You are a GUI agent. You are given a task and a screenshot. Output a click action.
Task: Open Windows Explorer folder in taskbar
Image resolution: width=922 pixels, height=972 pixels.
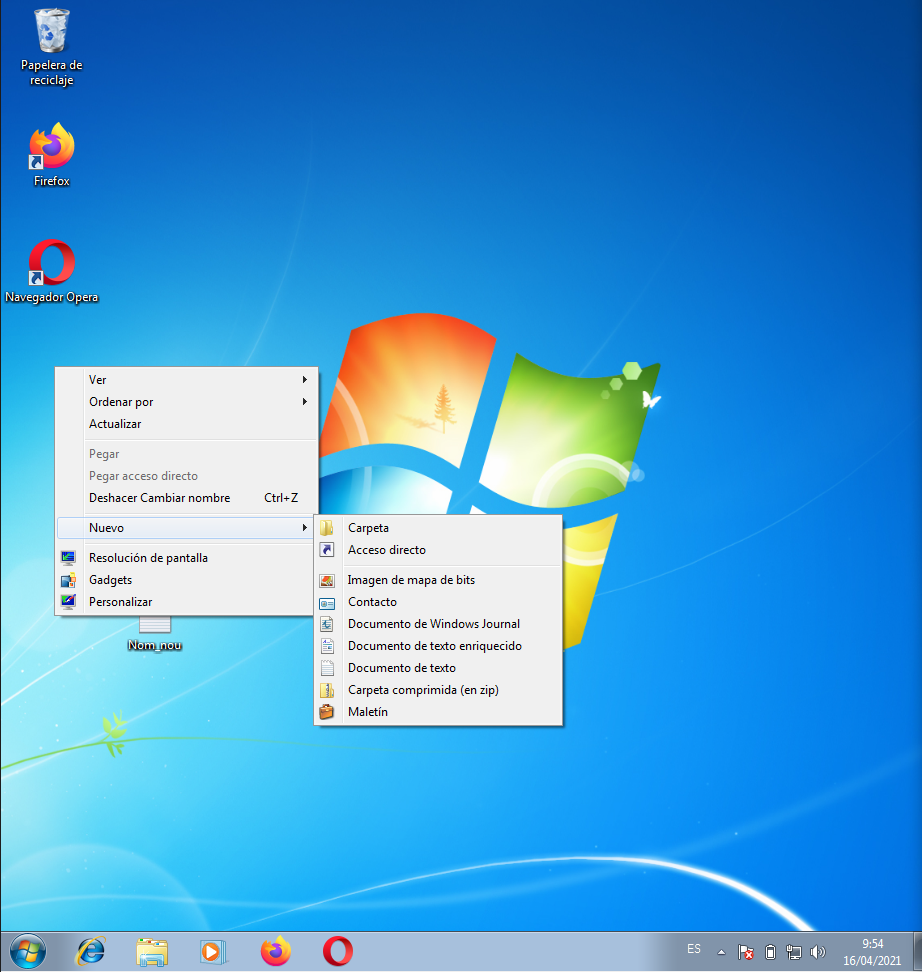click(152, 952)
